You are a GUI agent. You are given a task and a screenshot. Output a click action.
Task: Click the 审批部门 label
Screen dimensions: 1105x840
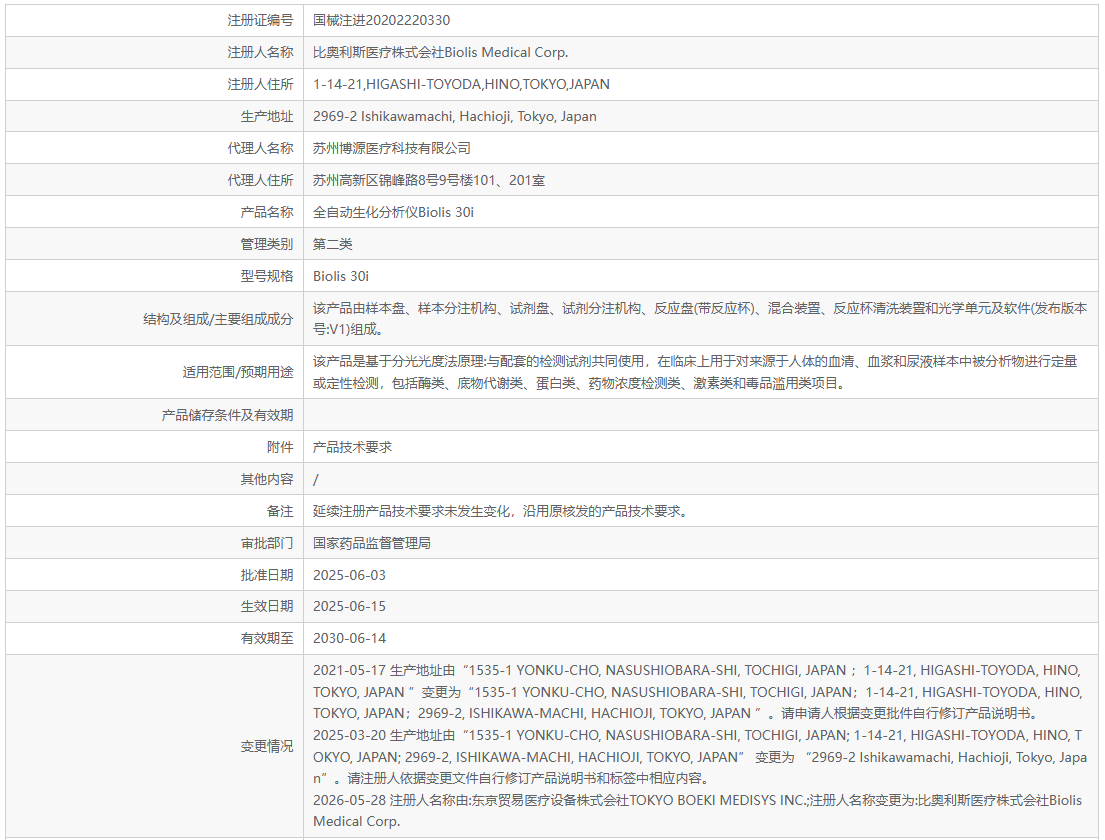click(266, 543)
